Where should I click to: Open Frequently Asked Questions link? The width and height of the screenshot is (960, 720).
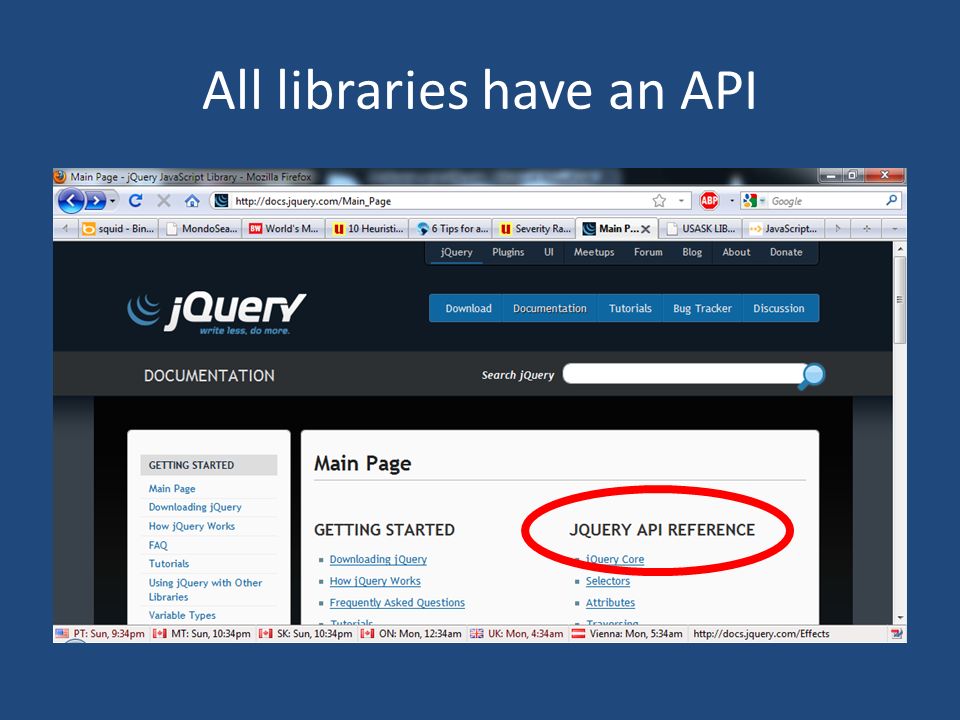coord(397,602)
